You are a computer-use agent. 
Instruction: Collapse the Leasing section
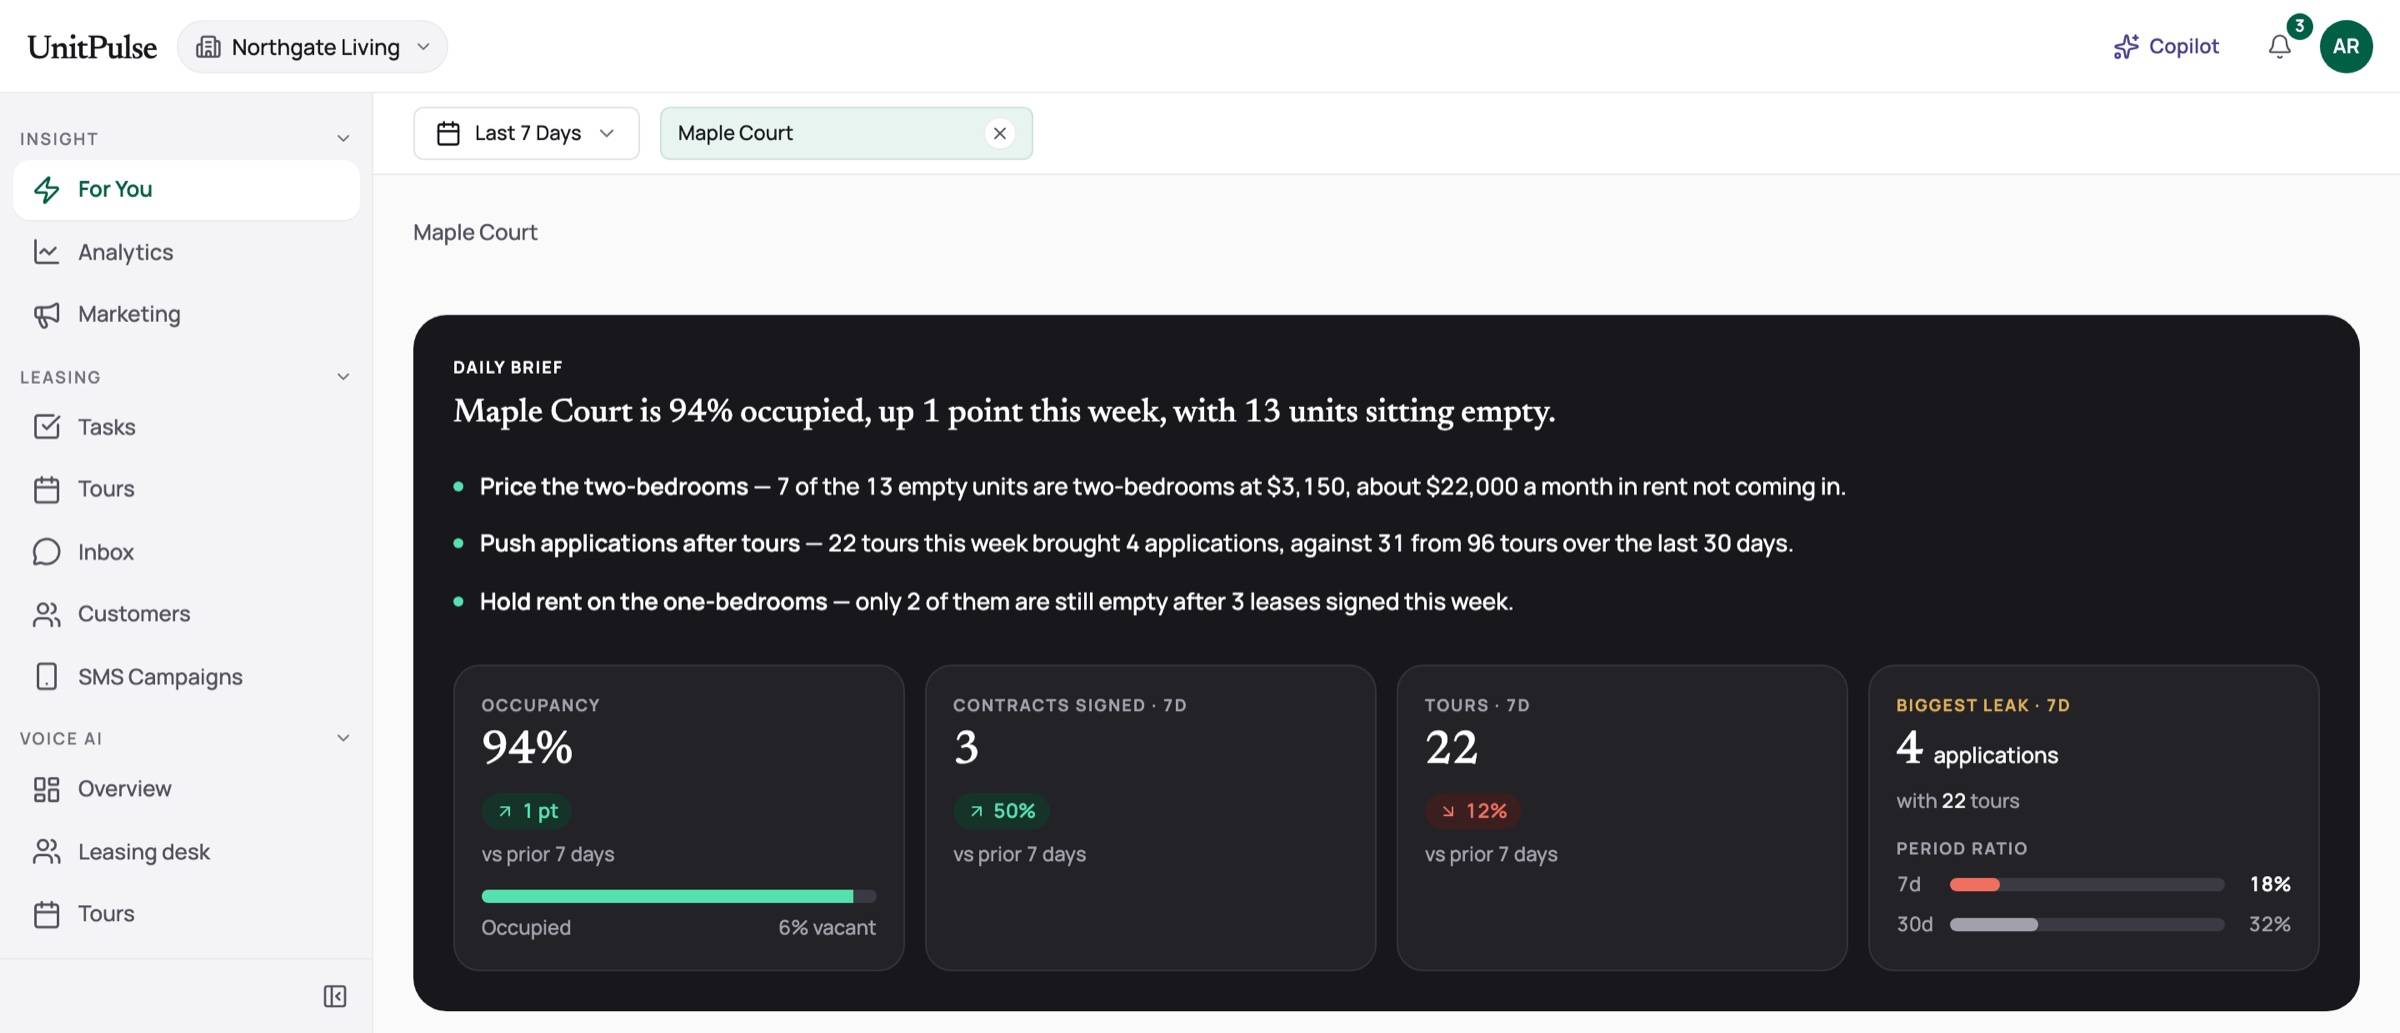point(343,377)
